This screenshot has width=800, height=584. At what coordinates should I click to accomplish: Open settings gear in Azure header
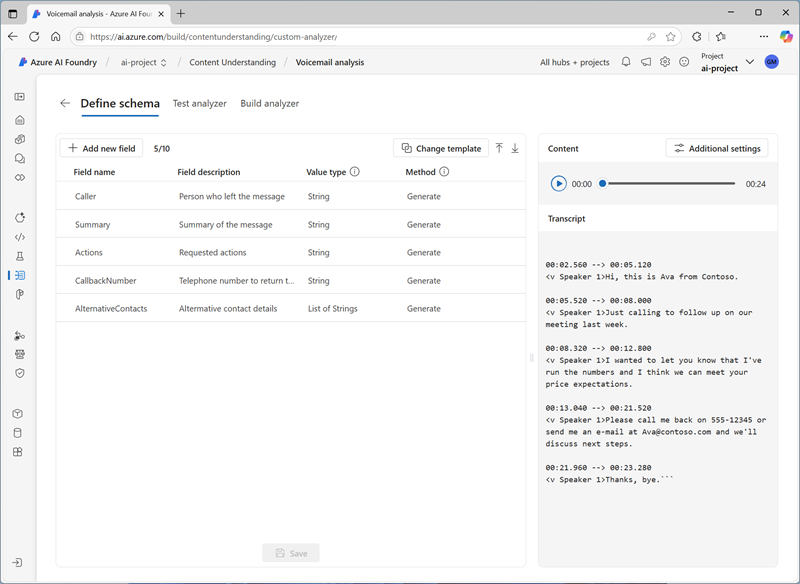coord(665,62)
